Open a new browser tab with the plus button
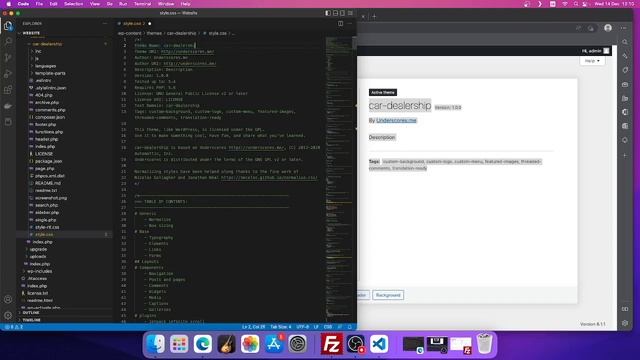This screenshot has width=640, height=360. [x=374, y=17]
